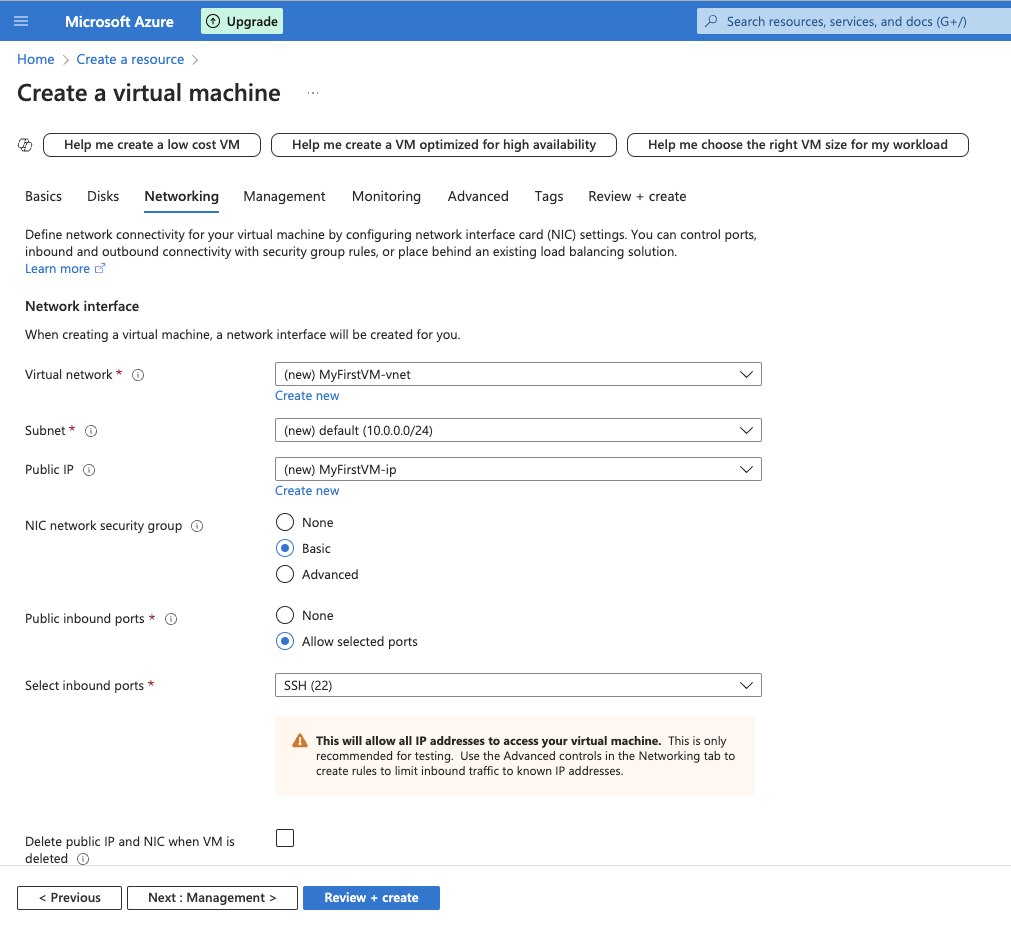Image resolution: width=1011 pixels, height=929 pixels.
Task: Click the Subnet info icon
Action: click(91, 431)
